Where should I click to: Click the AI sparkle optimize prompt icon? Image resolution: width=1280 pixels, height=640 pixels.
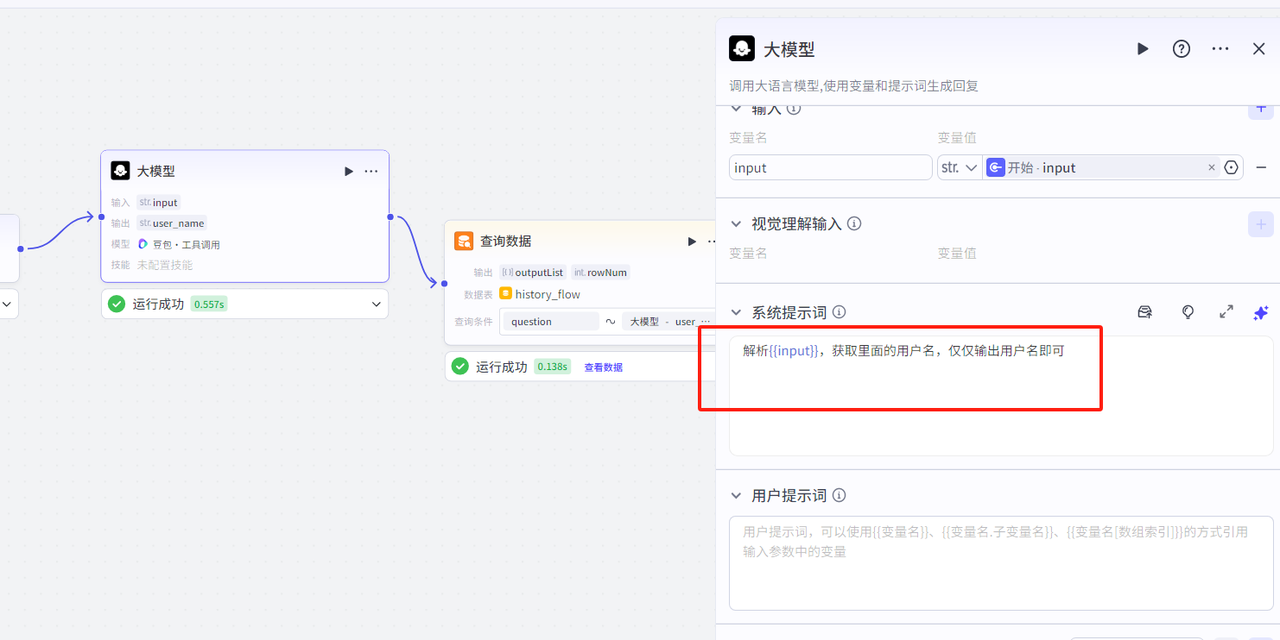1260,312
